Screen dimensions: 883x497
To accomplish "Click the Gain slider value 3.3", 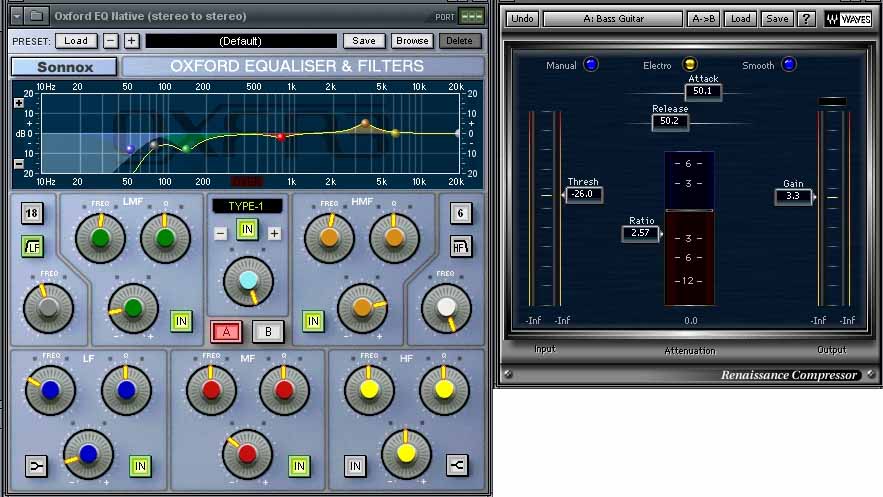I will [x=793, y=196].
